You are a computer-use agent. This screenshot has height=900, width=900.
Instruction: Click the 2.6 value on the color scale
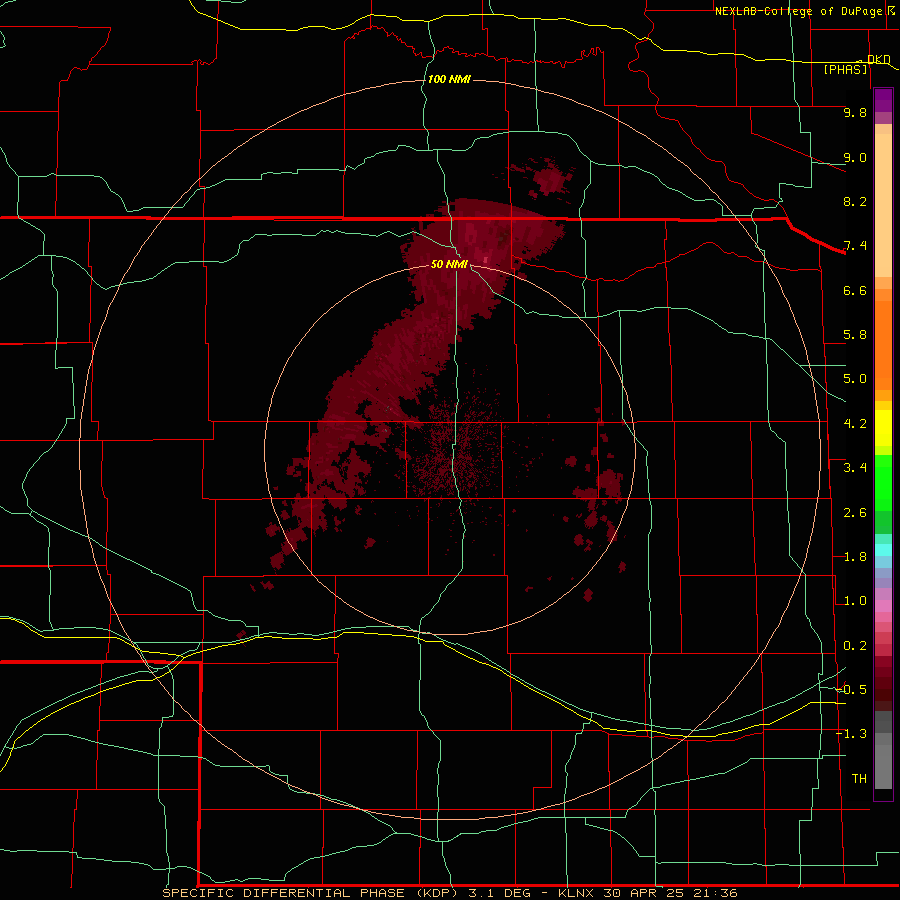click(x=855, y=513)
